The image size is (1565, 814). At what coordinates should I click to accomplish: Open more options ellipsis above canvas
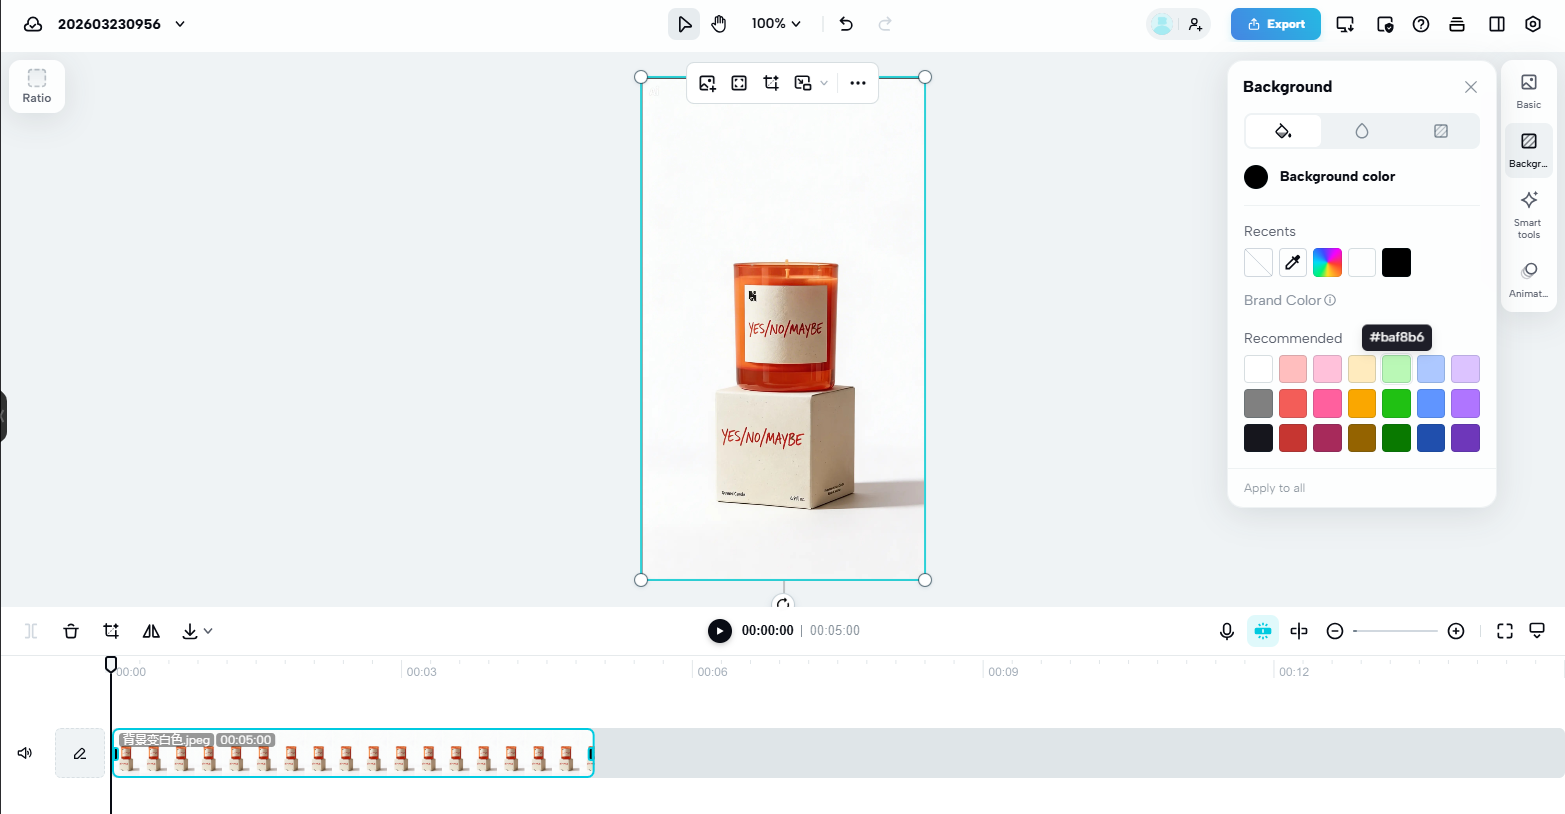(858, 83)
